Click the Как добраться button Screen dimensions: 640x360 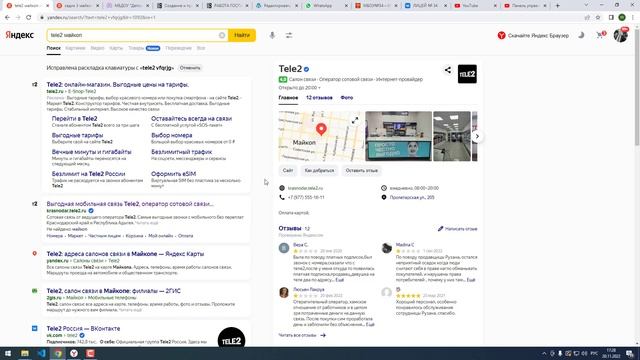(319, 171)
